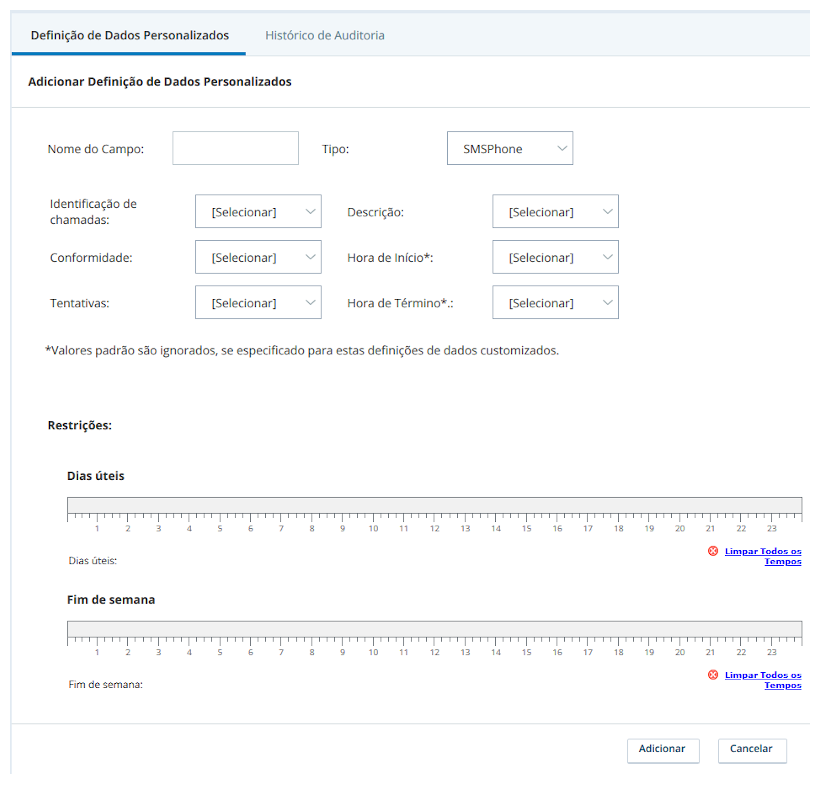Click the Adicionar Definição de Dados Personalizados heading

click(160, 82)
